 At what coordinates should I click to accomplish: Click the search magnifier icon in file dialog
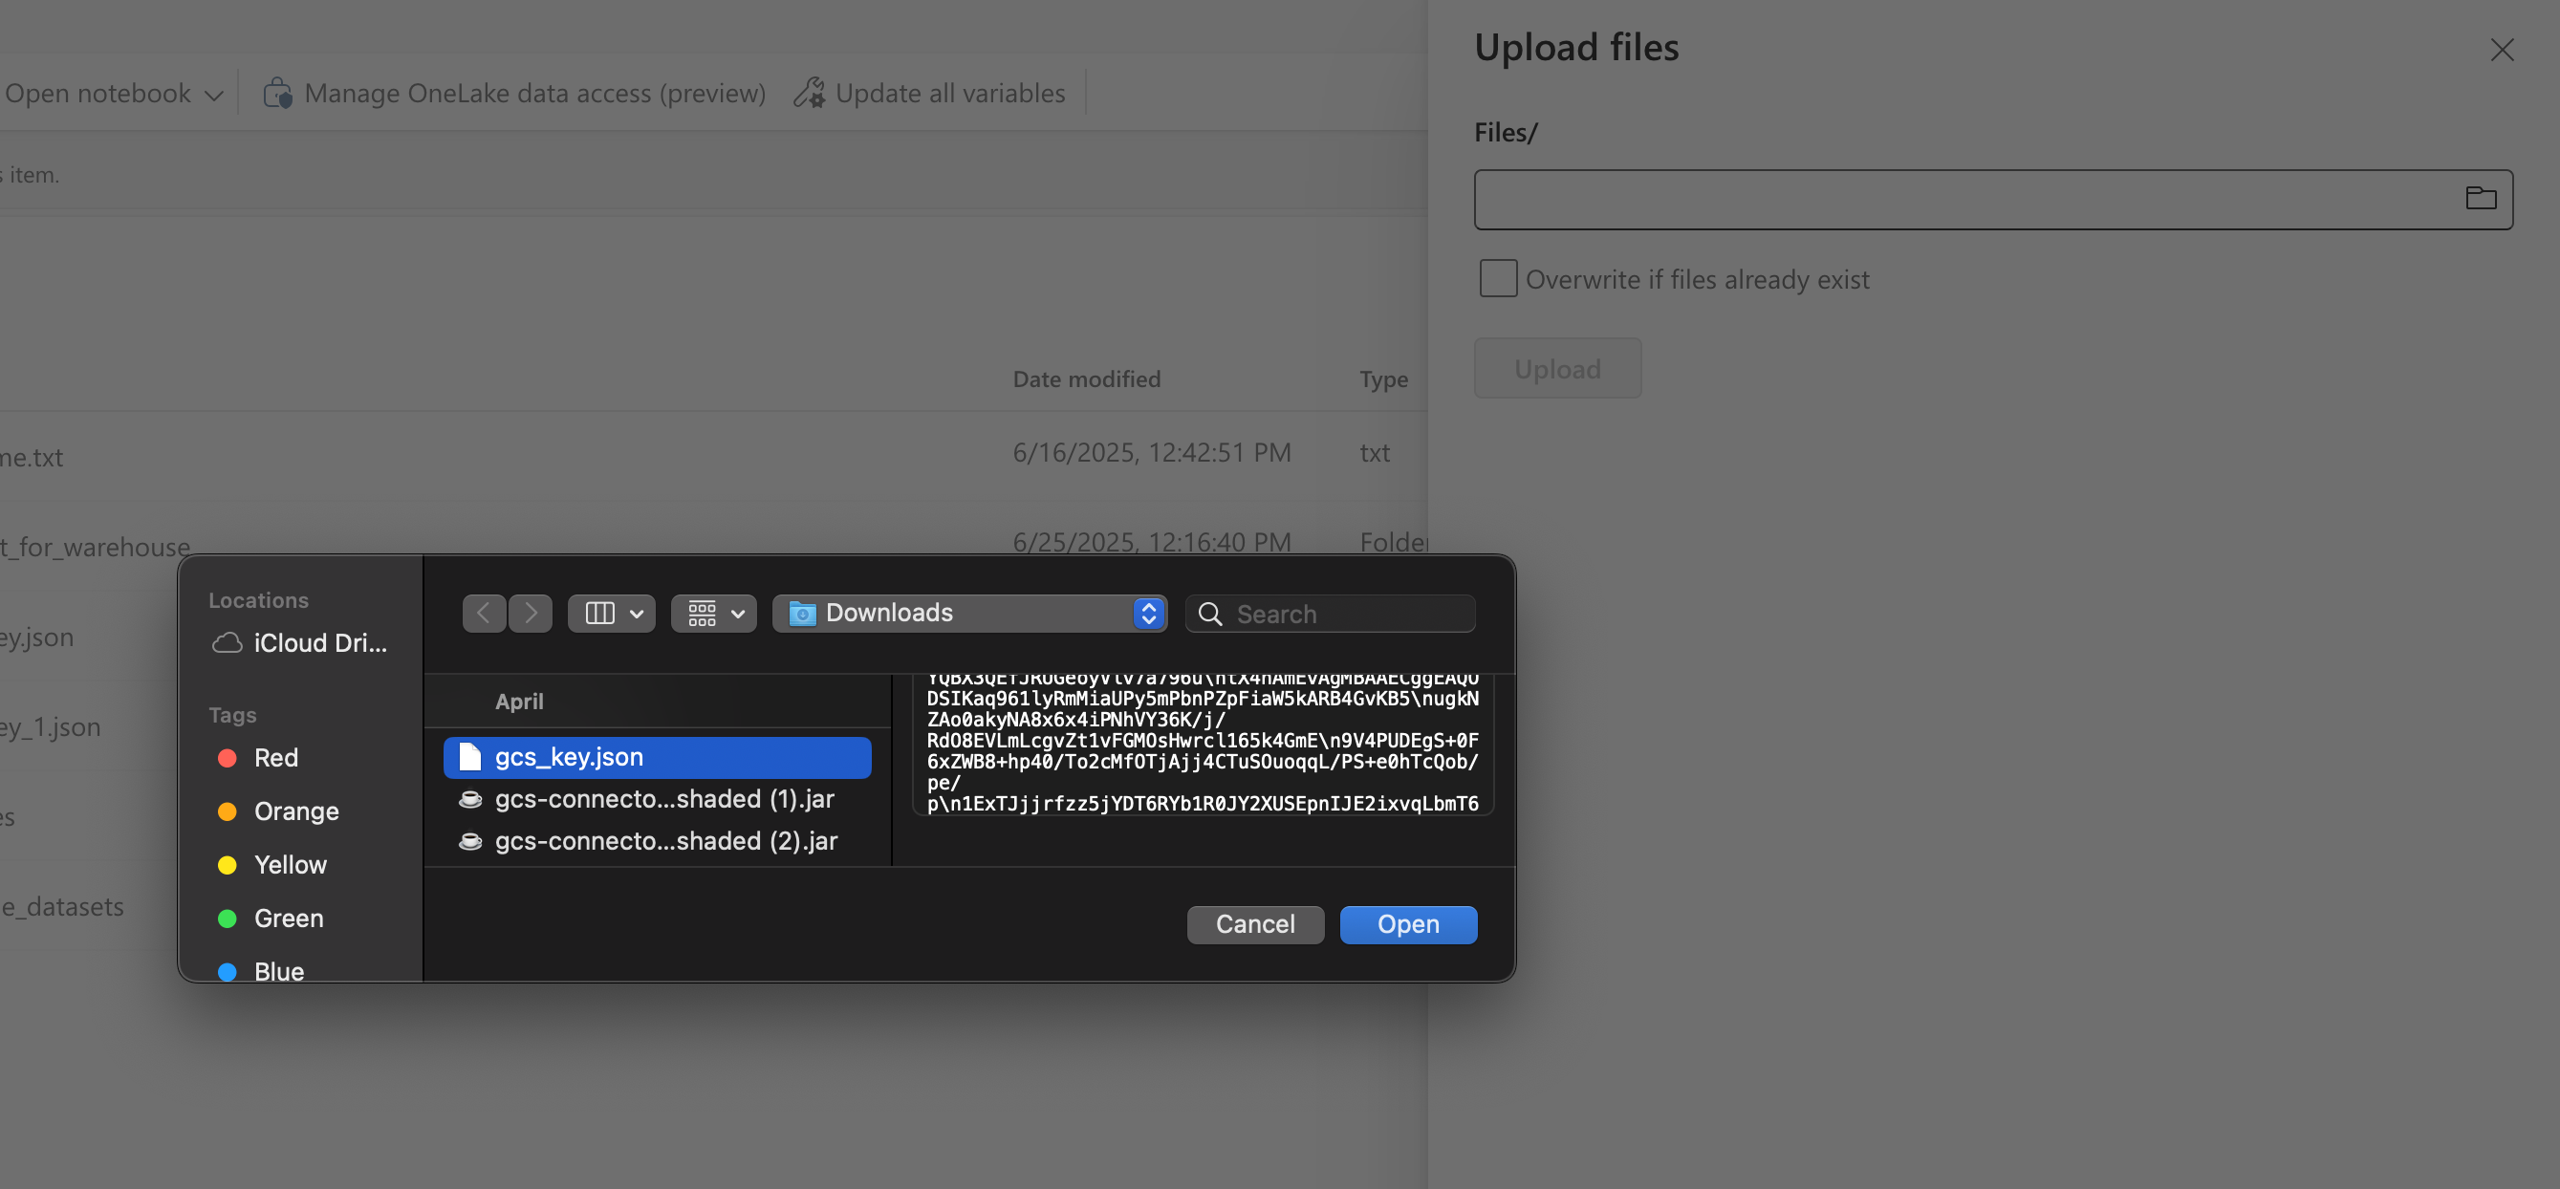[x=1210, y=614]
